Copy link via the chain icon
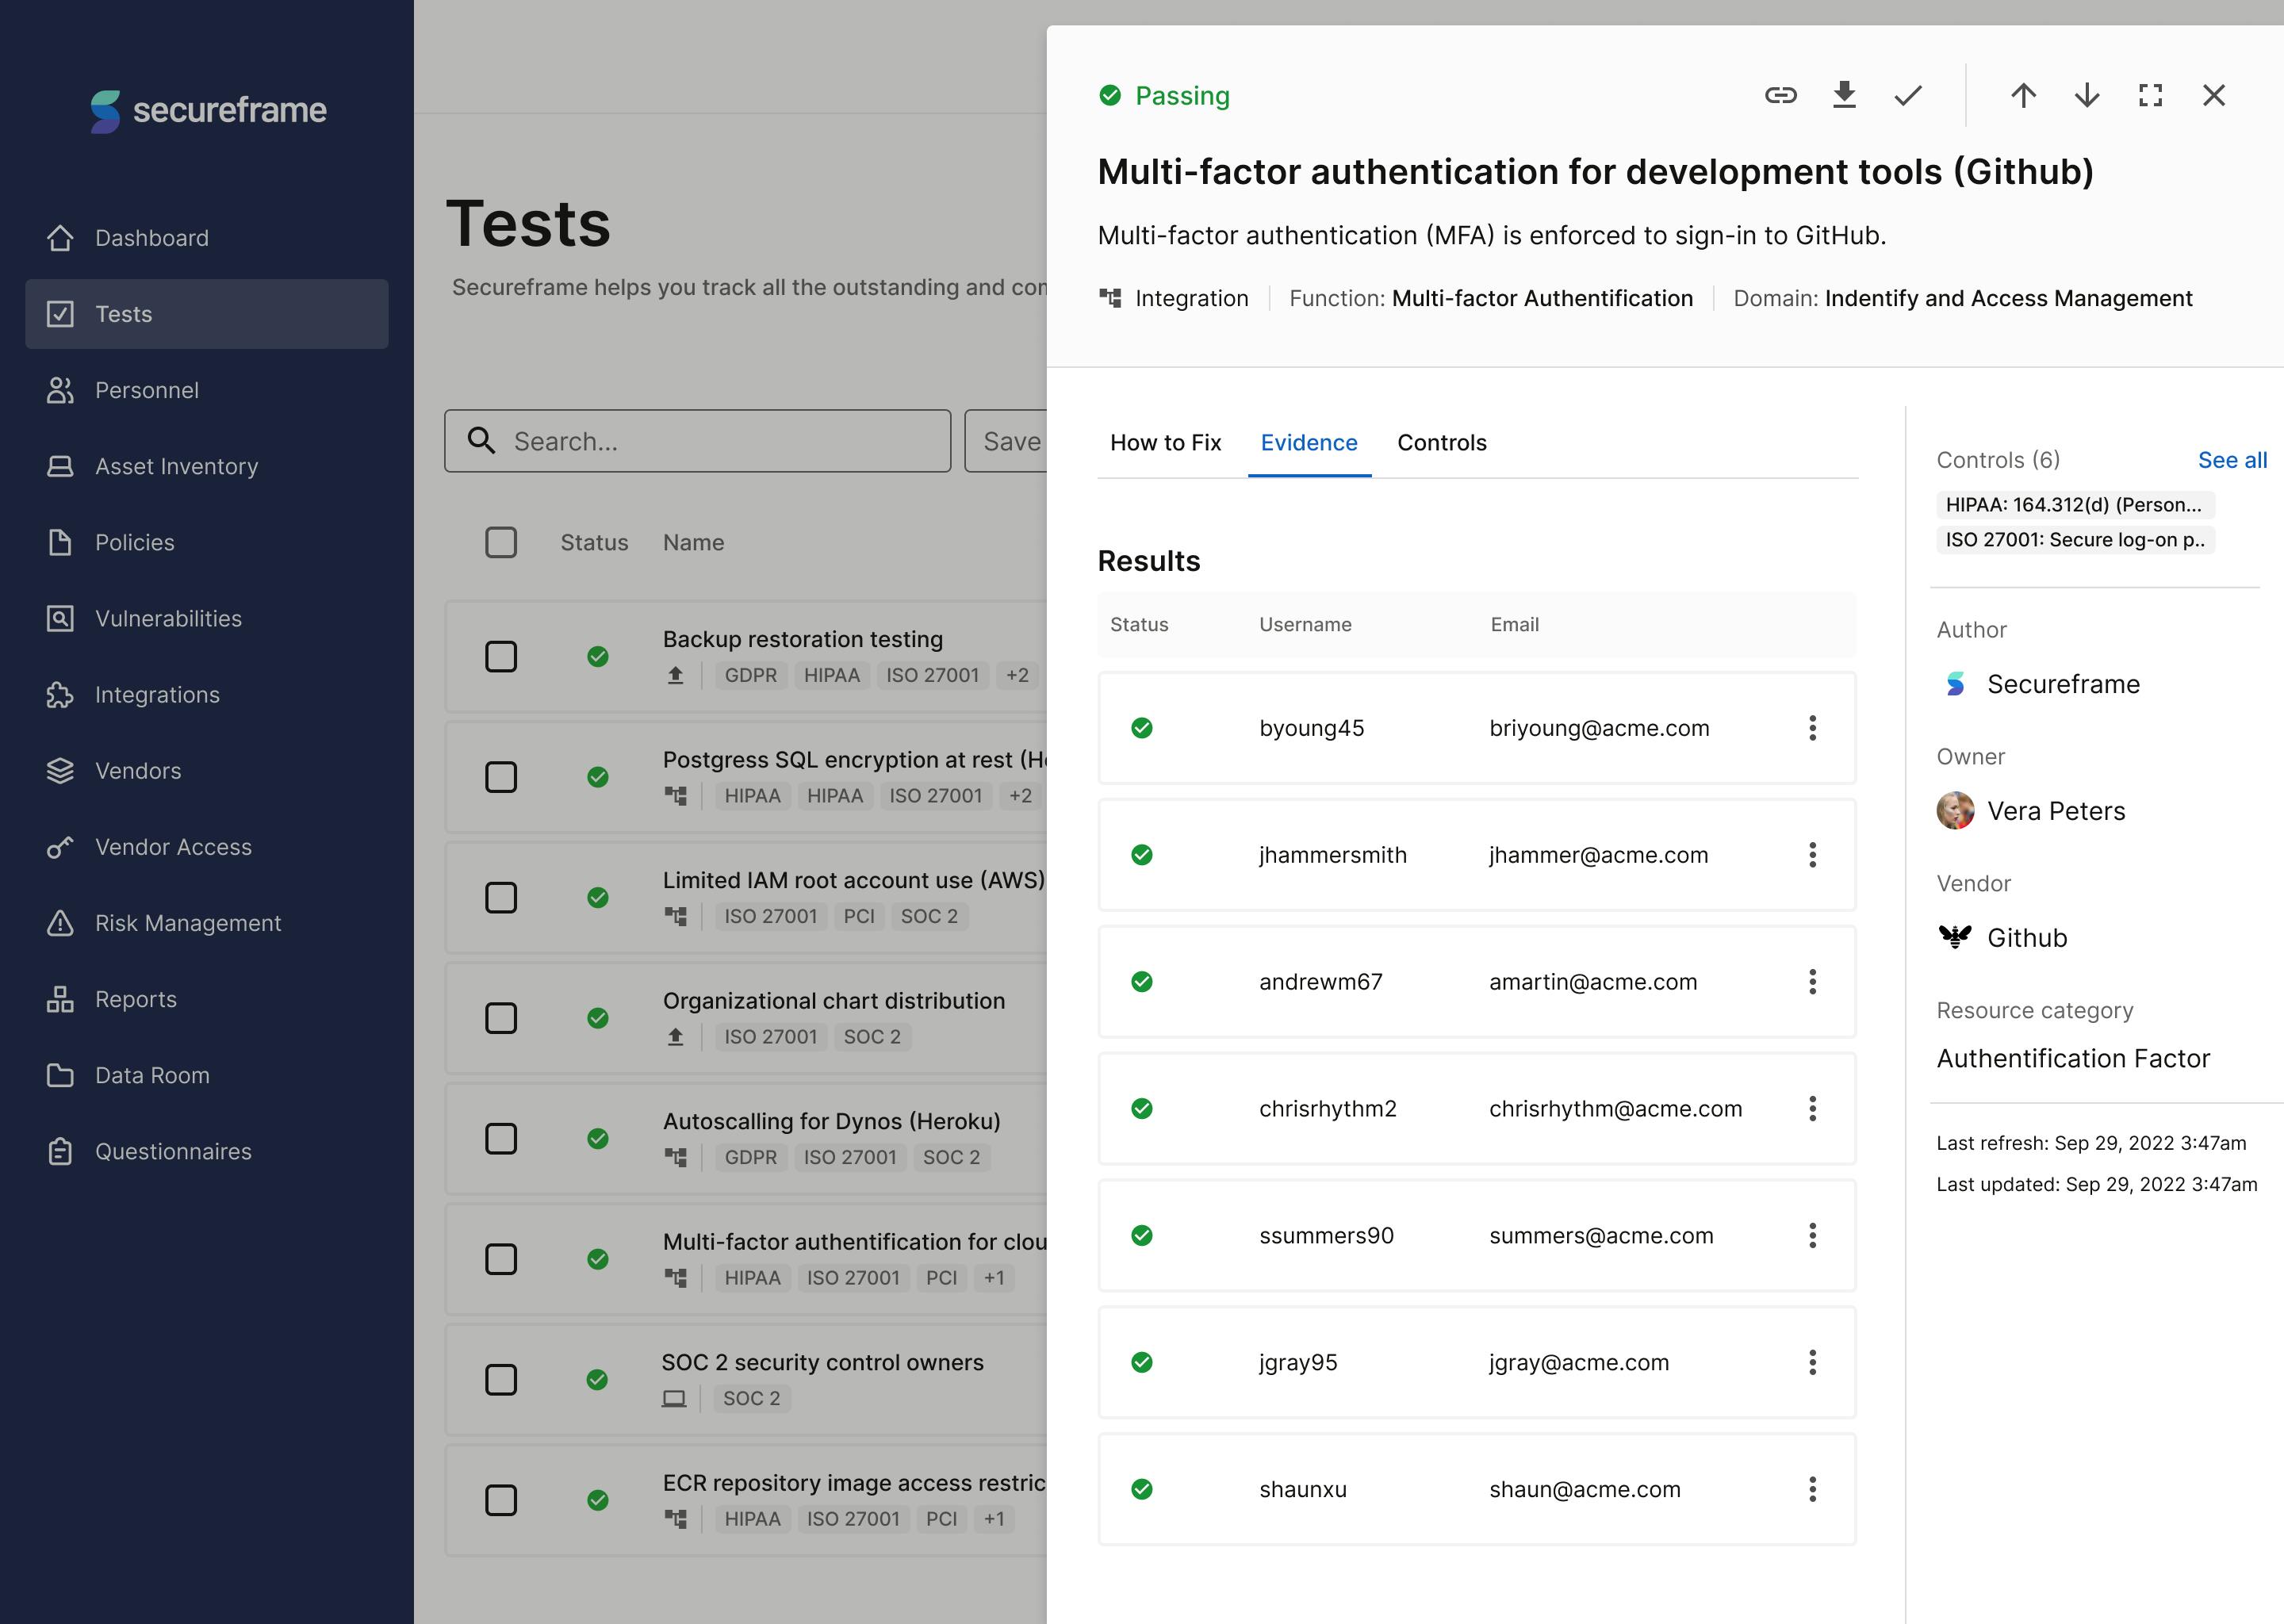The image size is (2284, 1624). 1780,95
